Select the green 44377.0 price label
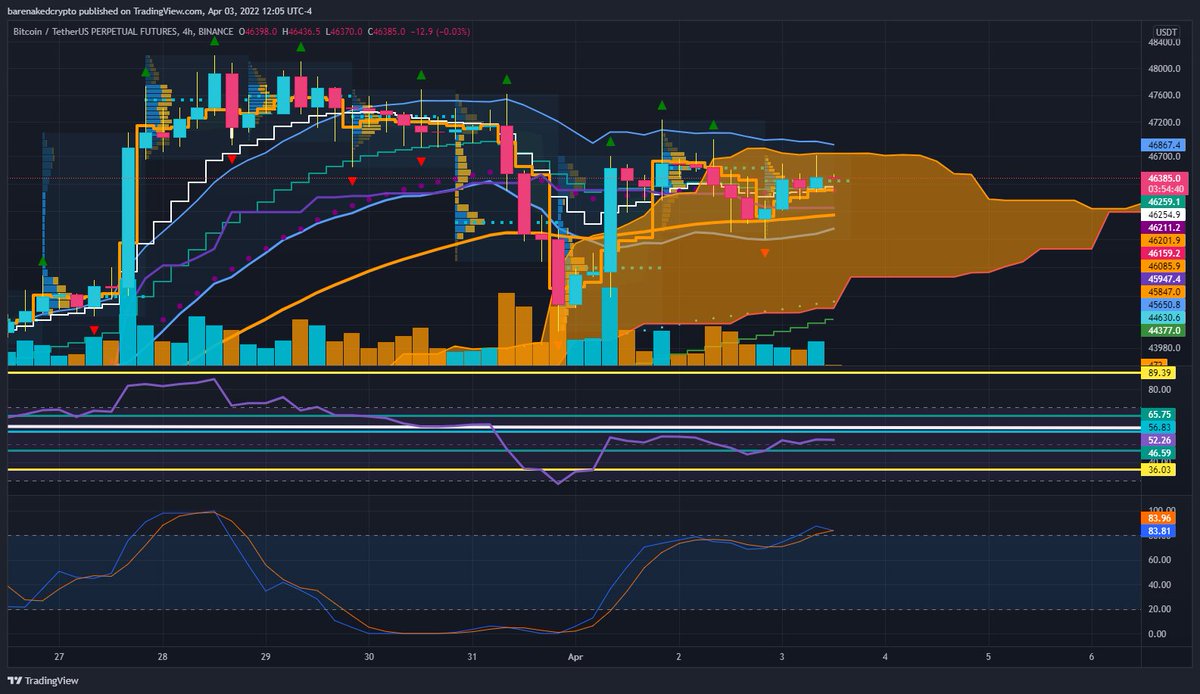The width and height of the screenshot is (1200, 694). pos(1162,329)
